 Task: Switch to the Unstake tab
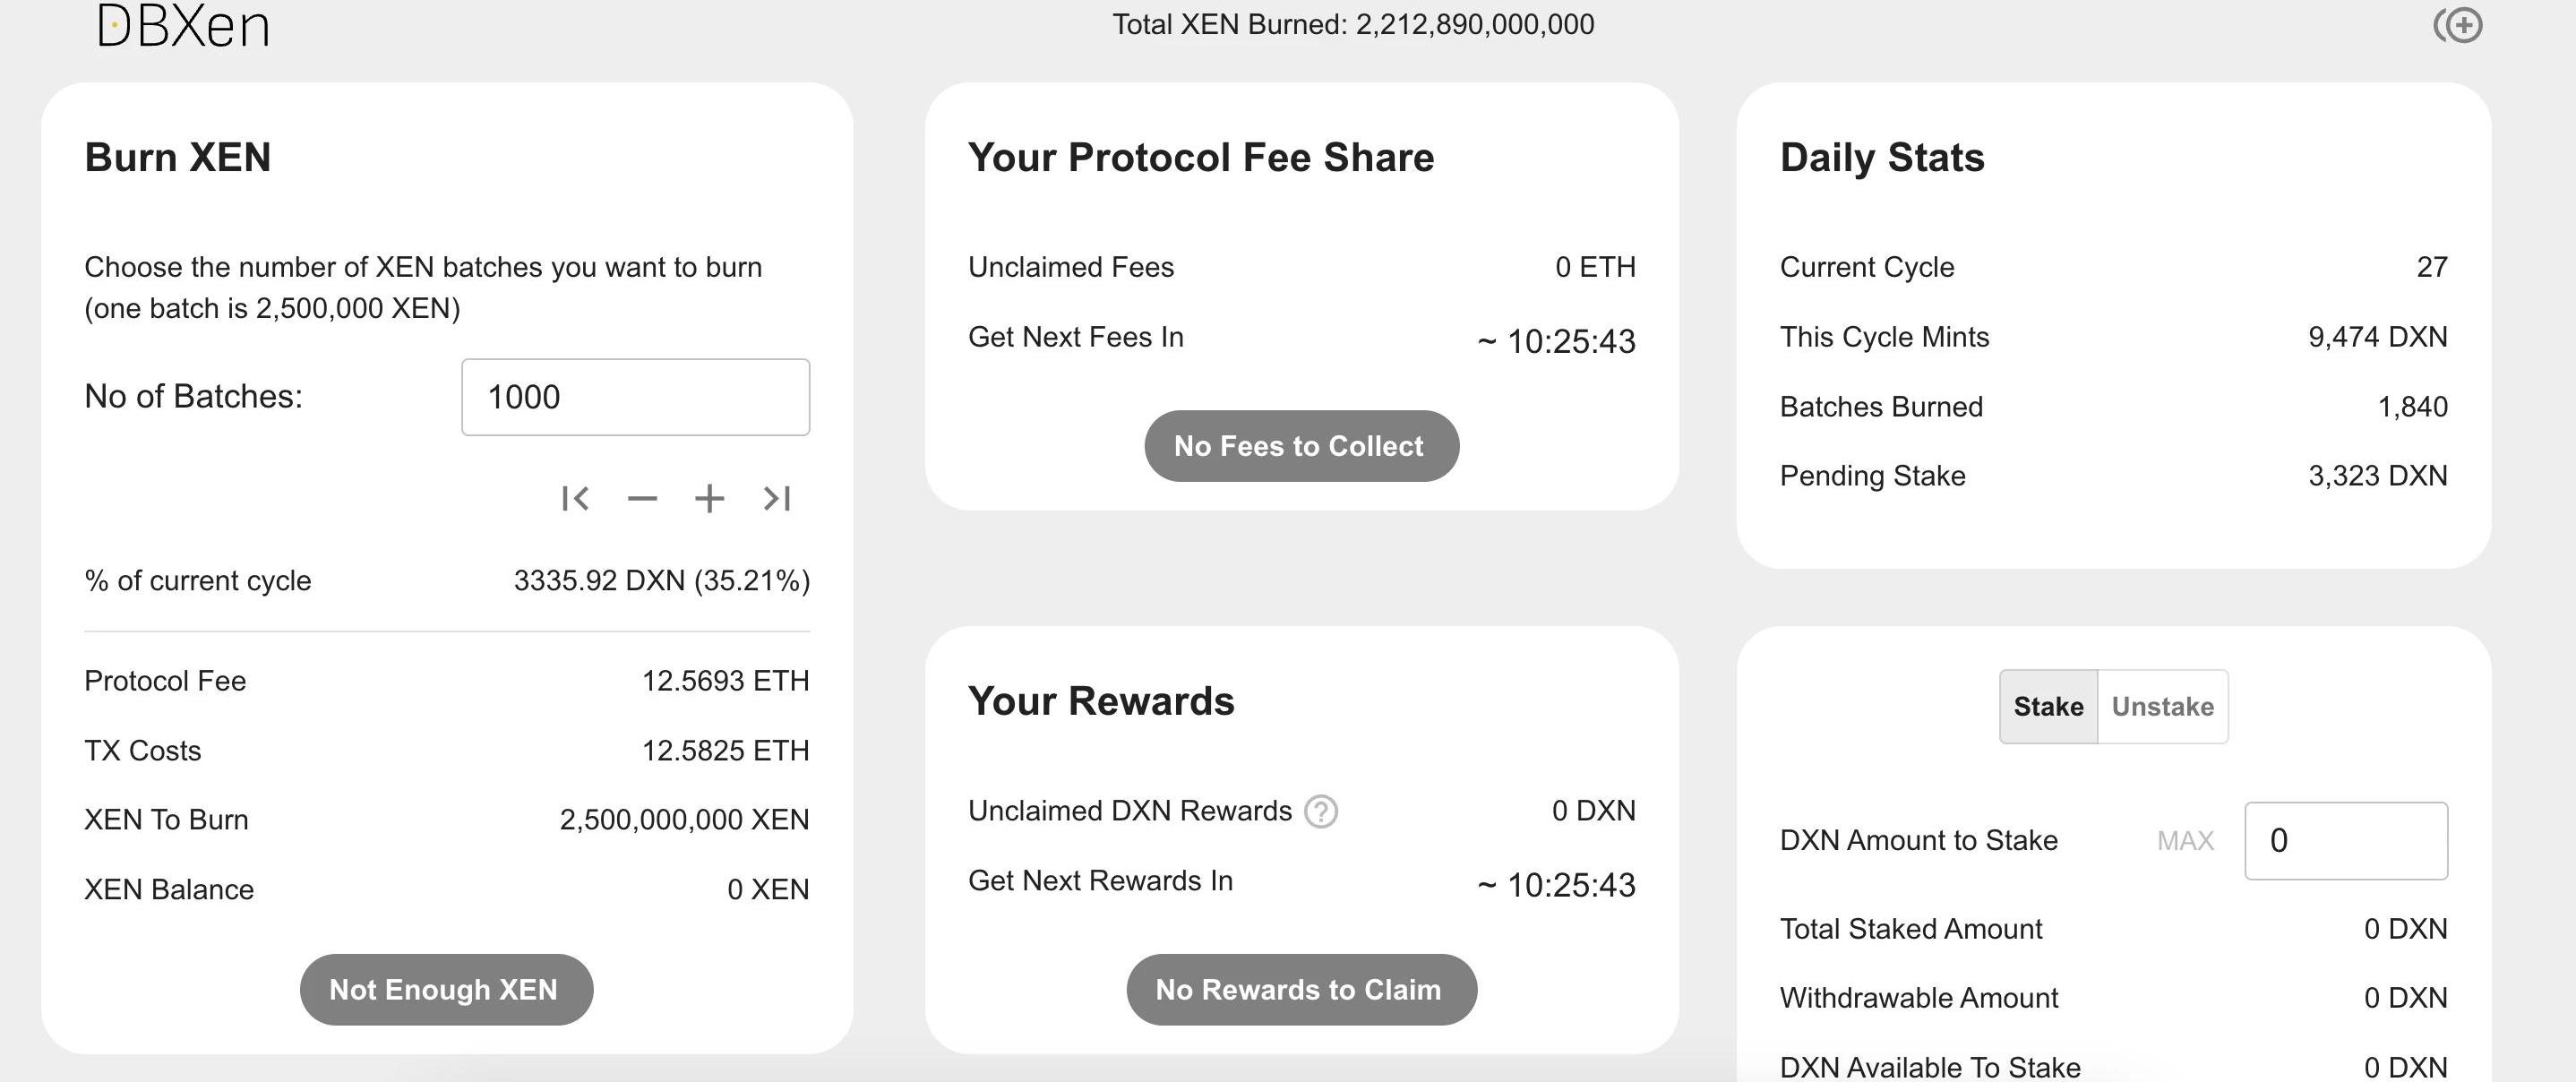click(2162, 707)
